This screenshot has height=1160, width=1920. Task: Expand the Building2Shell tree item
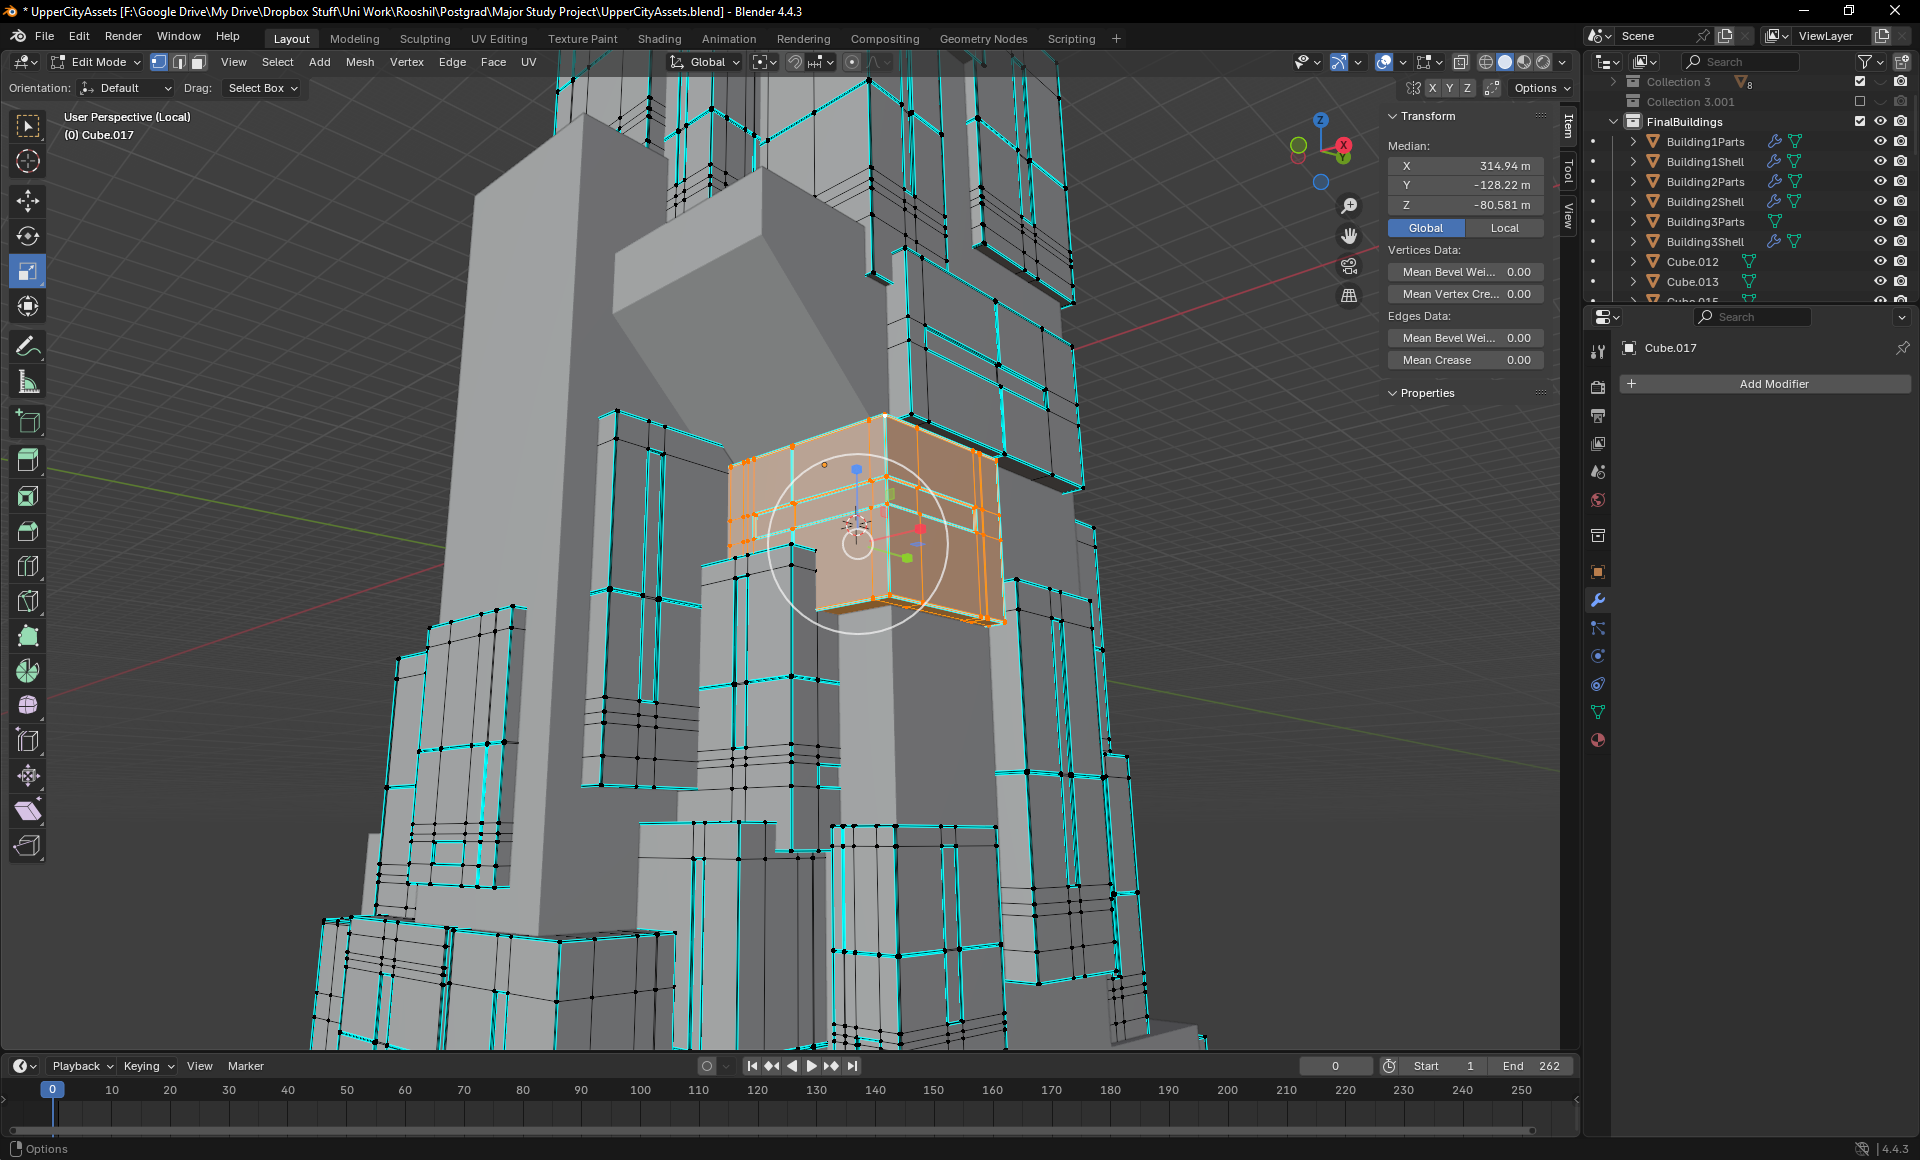(1633, 202)
